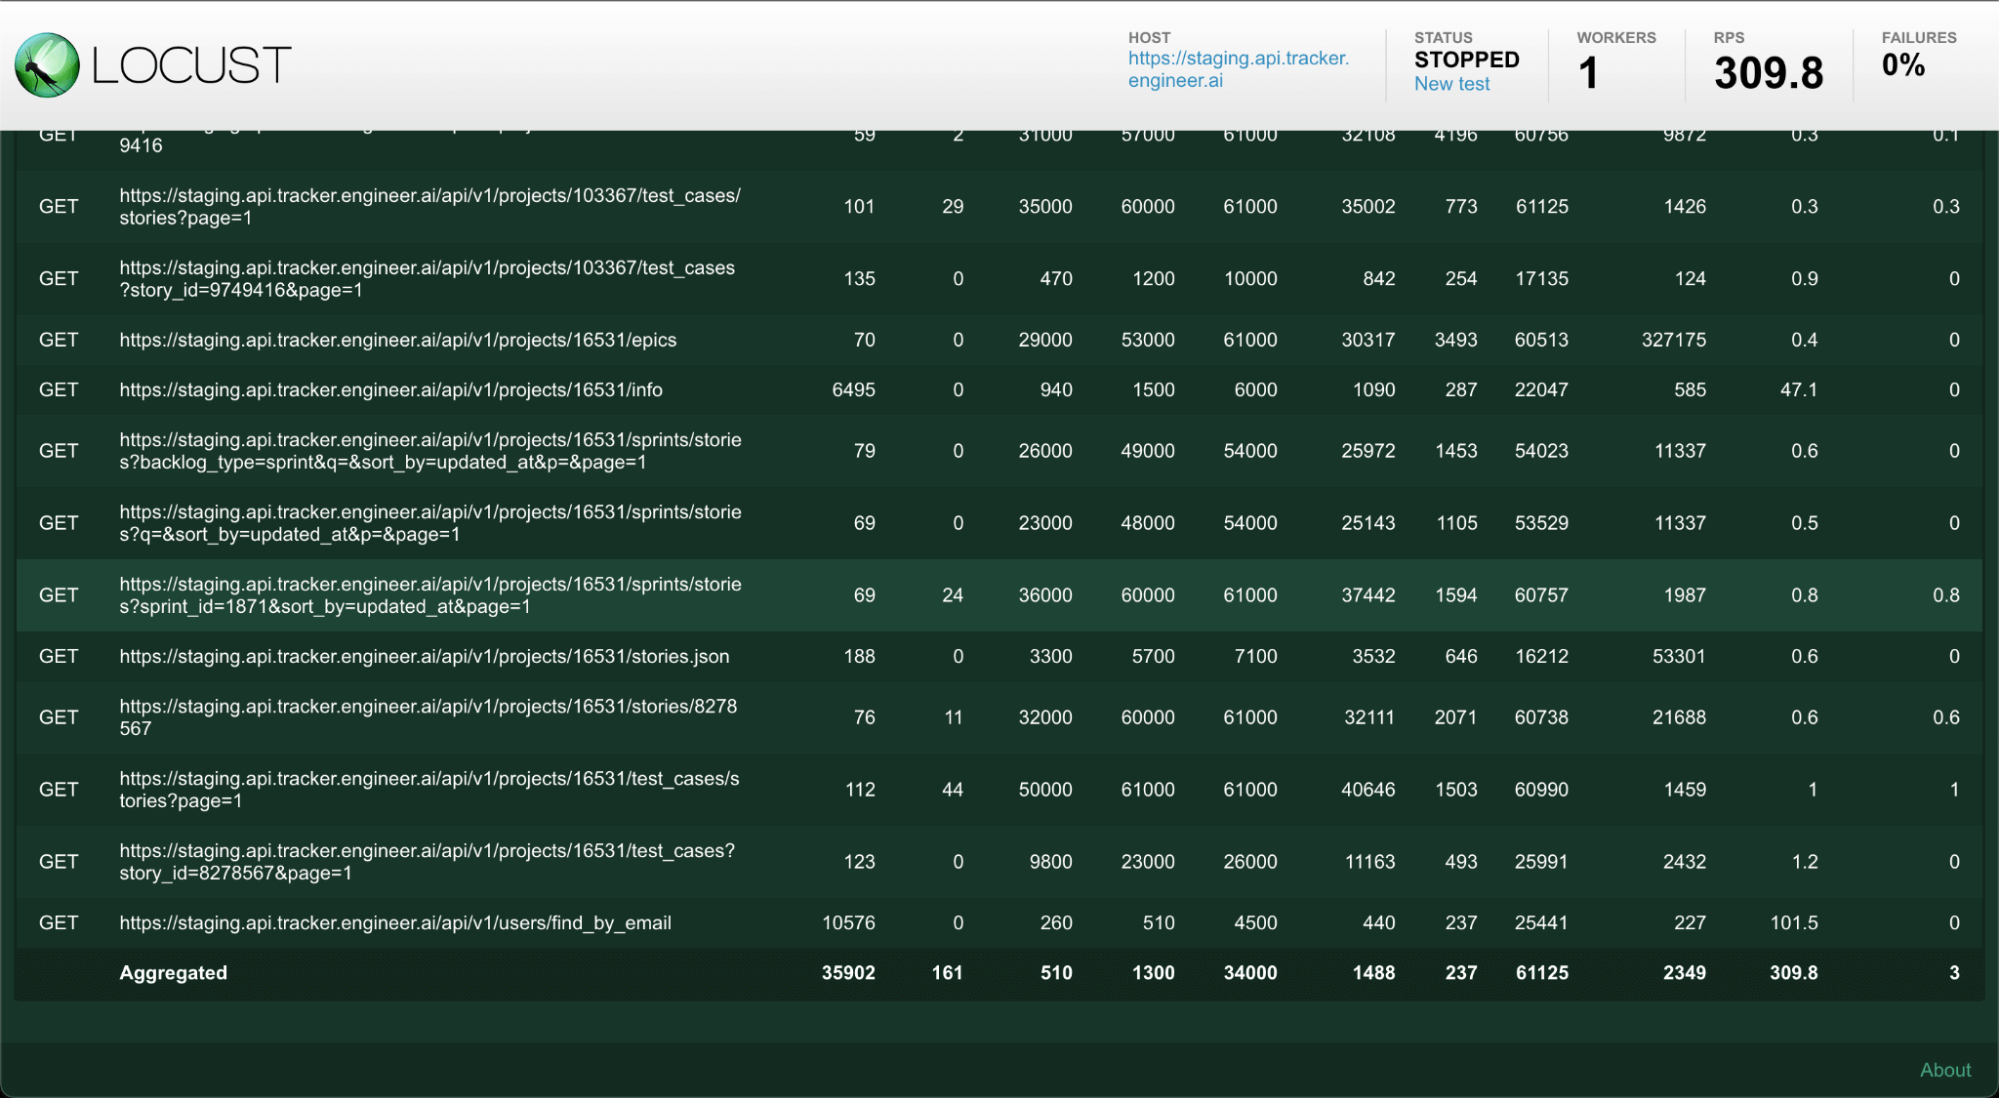This screenshot has height=1099, width=1999.
Task: Click the WORKERS count 1
Action: coord(1588,73)
